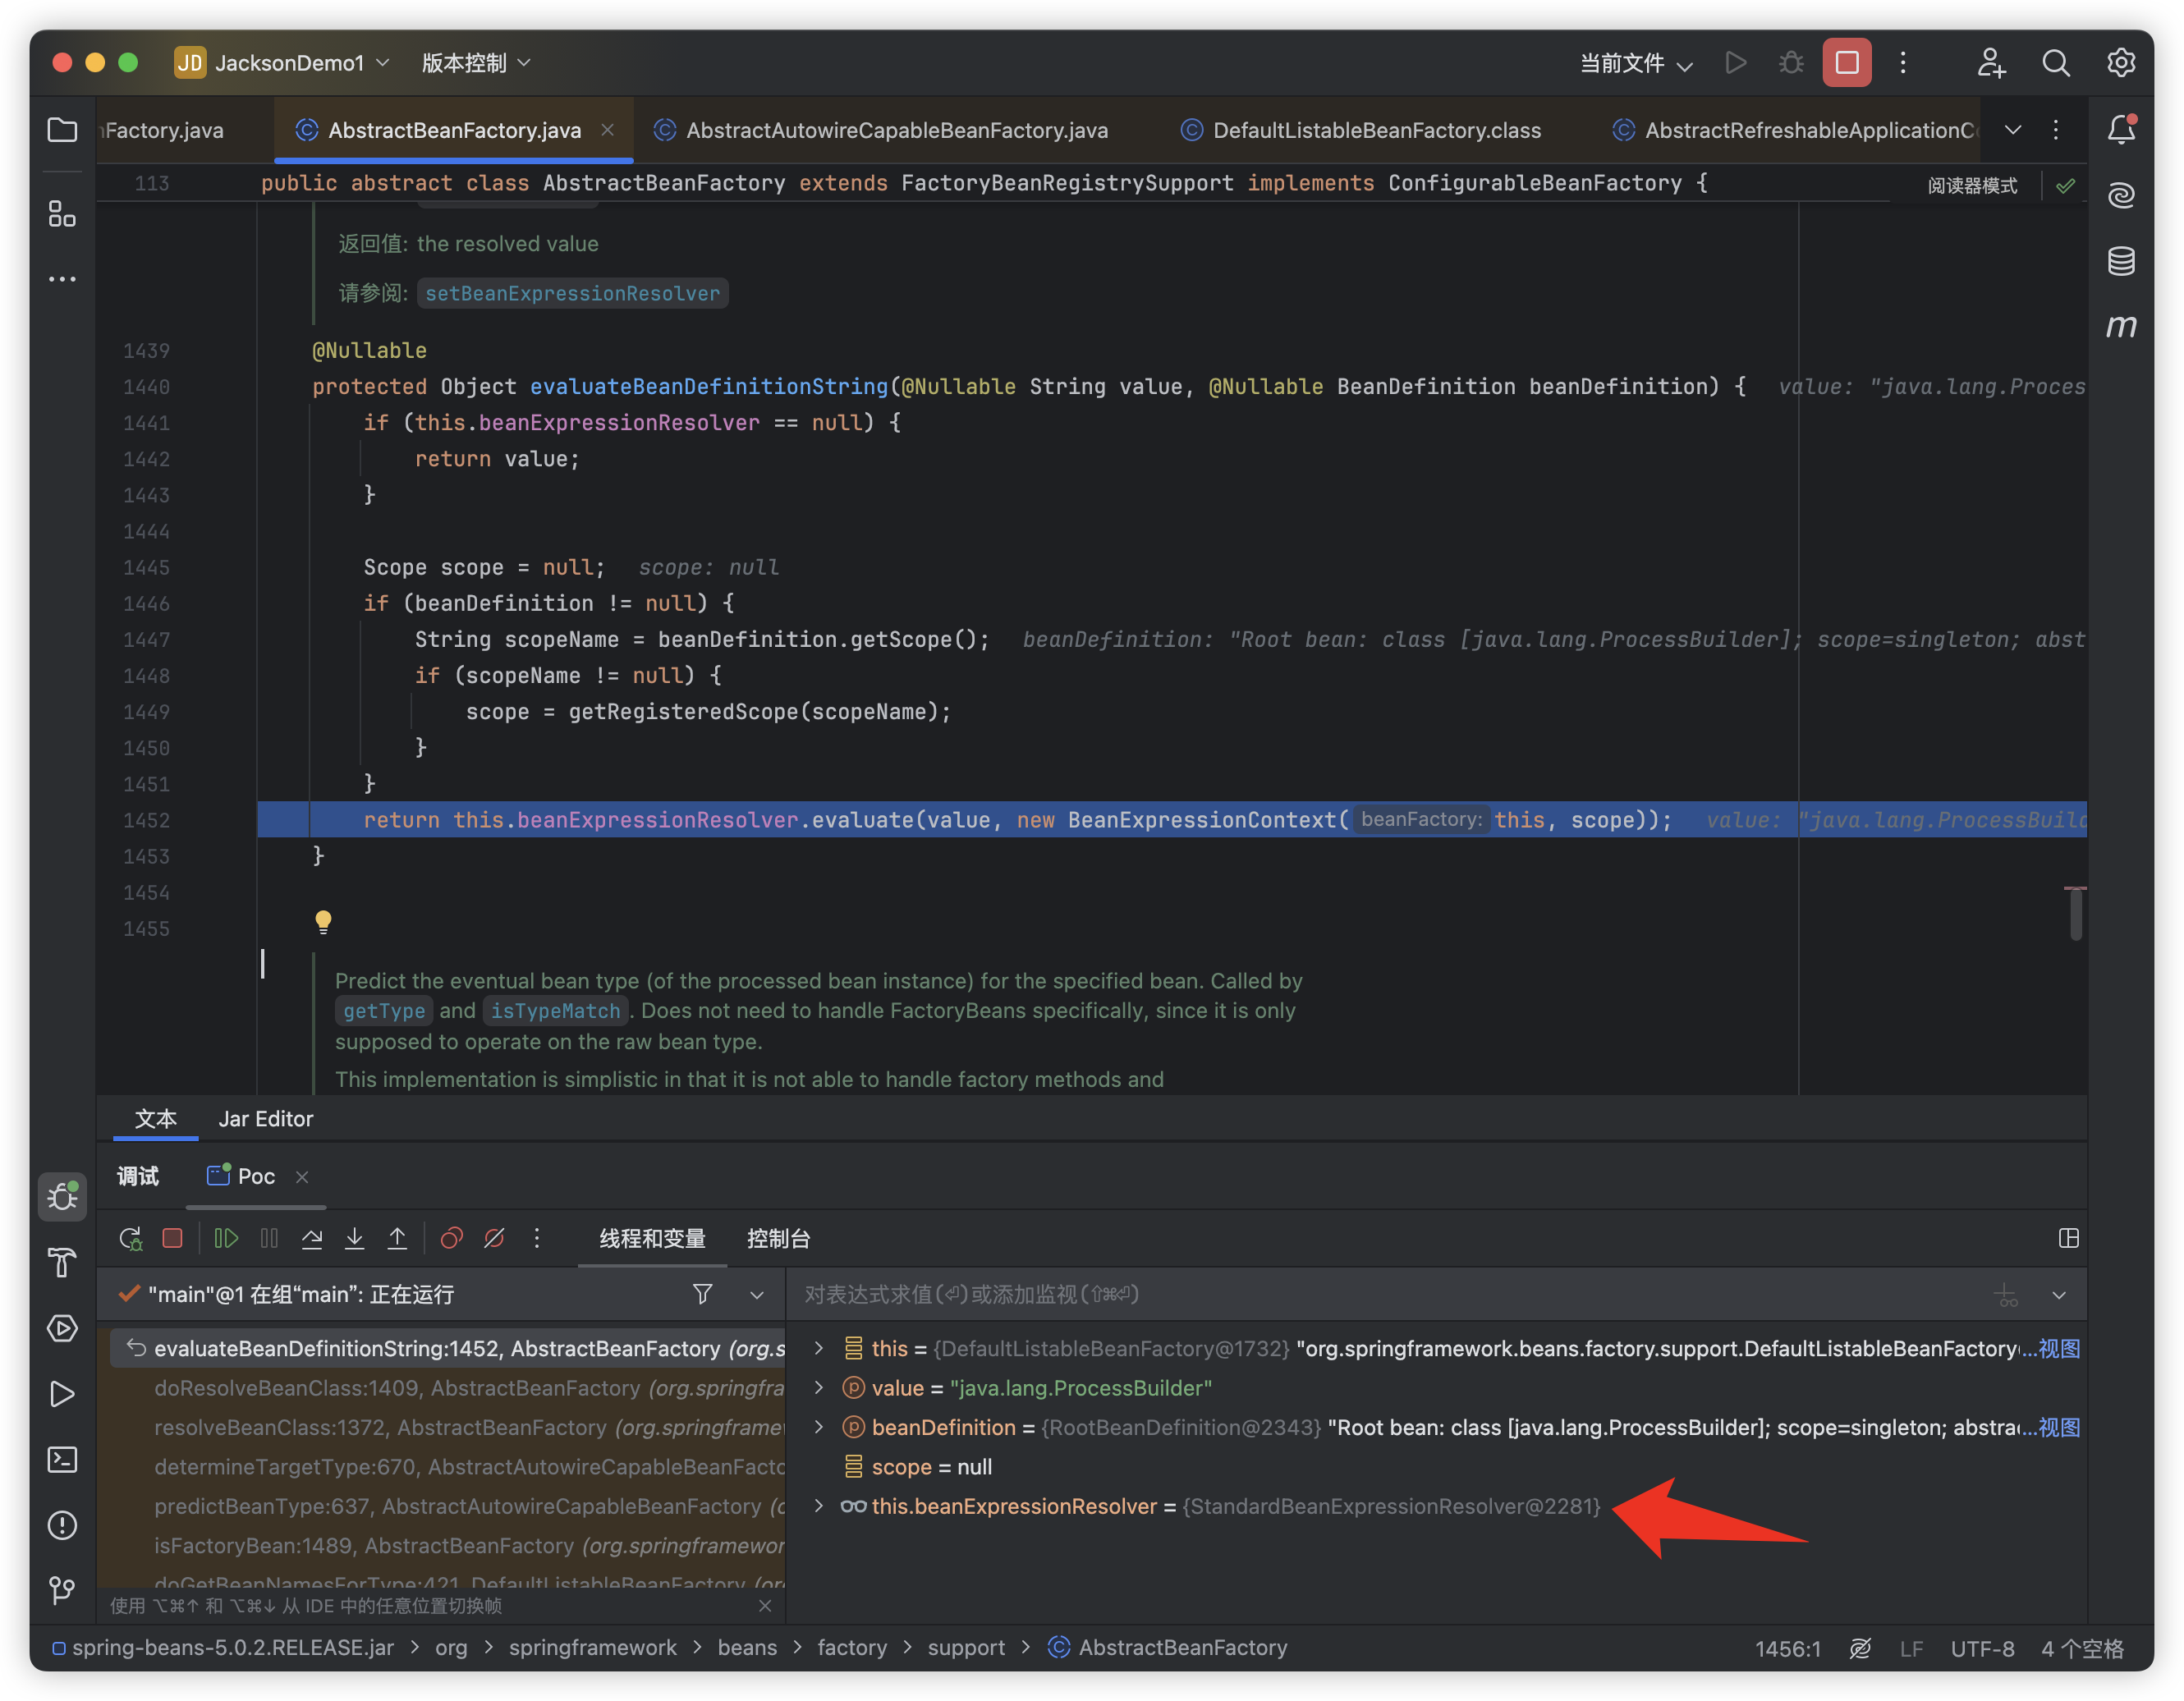Click the isTypeMatch documentation link
The image size is (2184, 1701).
pyautogui.click(x=556, y=1011)
